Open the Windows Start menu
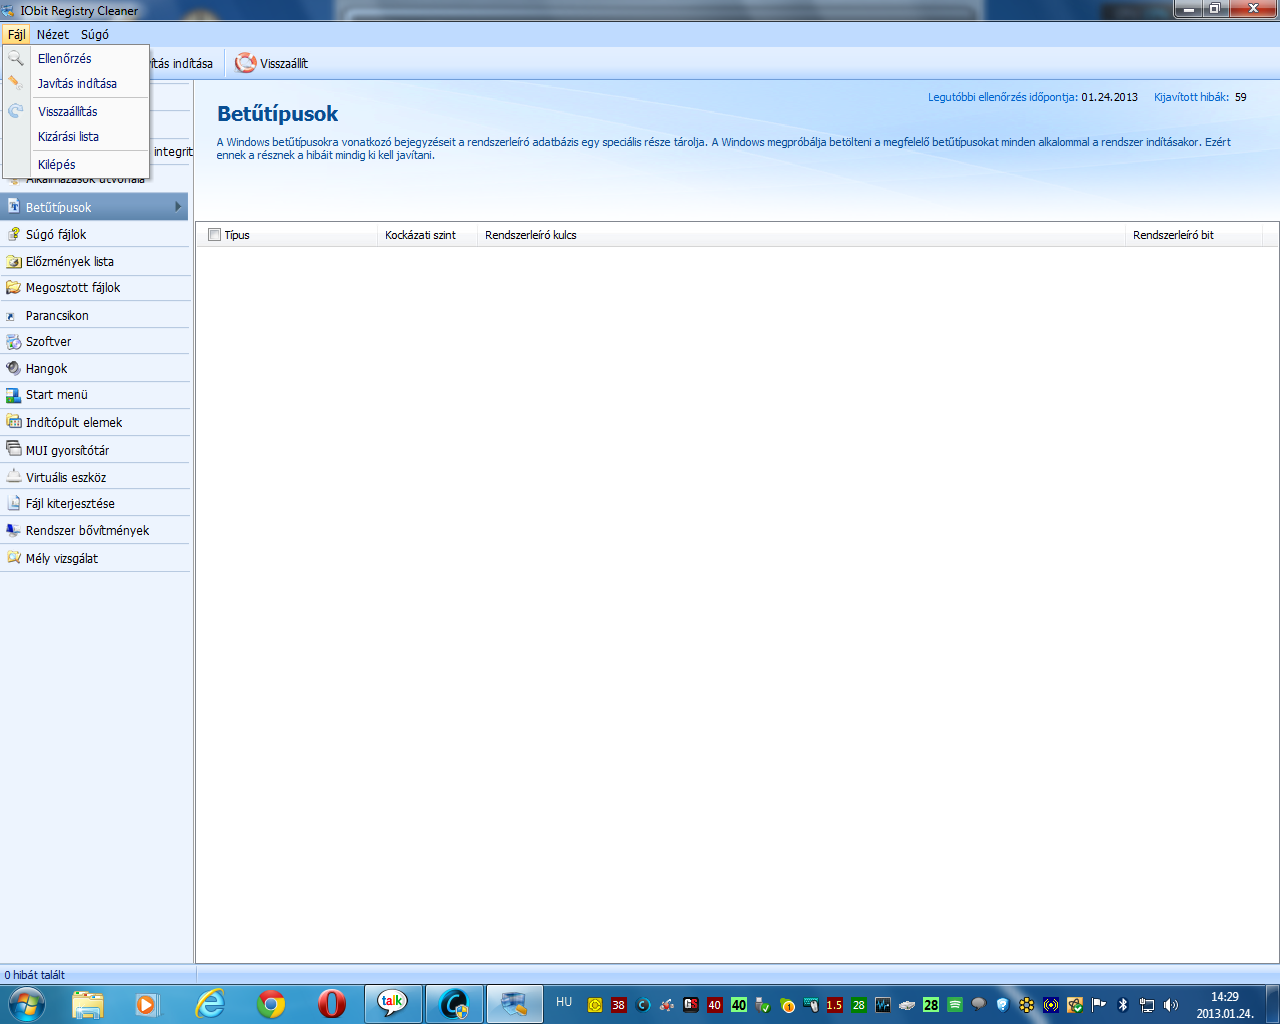This screenshot has height=1024, width=1280. click(x=26, y=1003)
